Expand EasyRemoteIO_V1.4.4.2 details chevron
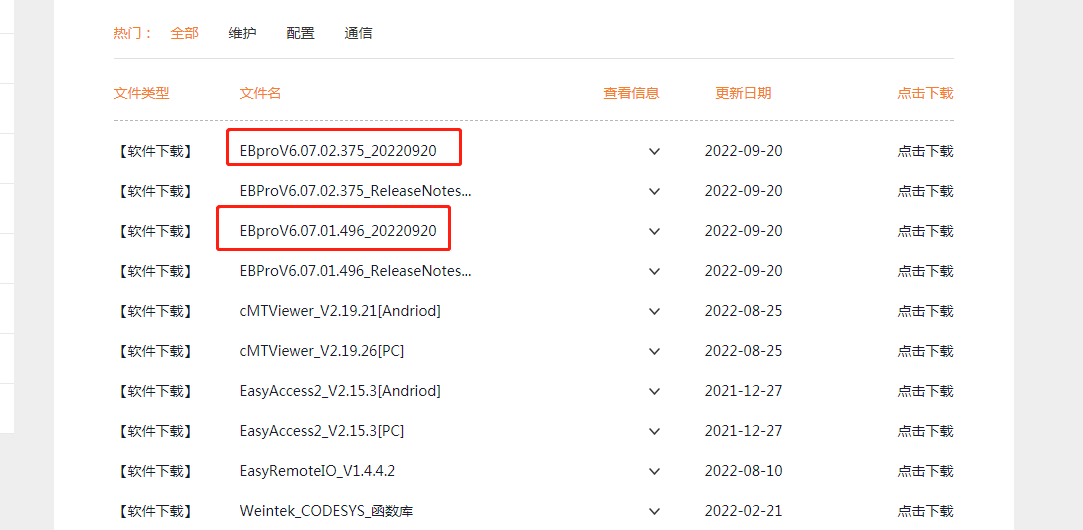The height and width of the screenshot is (530, 1083). tap(655, 471)
